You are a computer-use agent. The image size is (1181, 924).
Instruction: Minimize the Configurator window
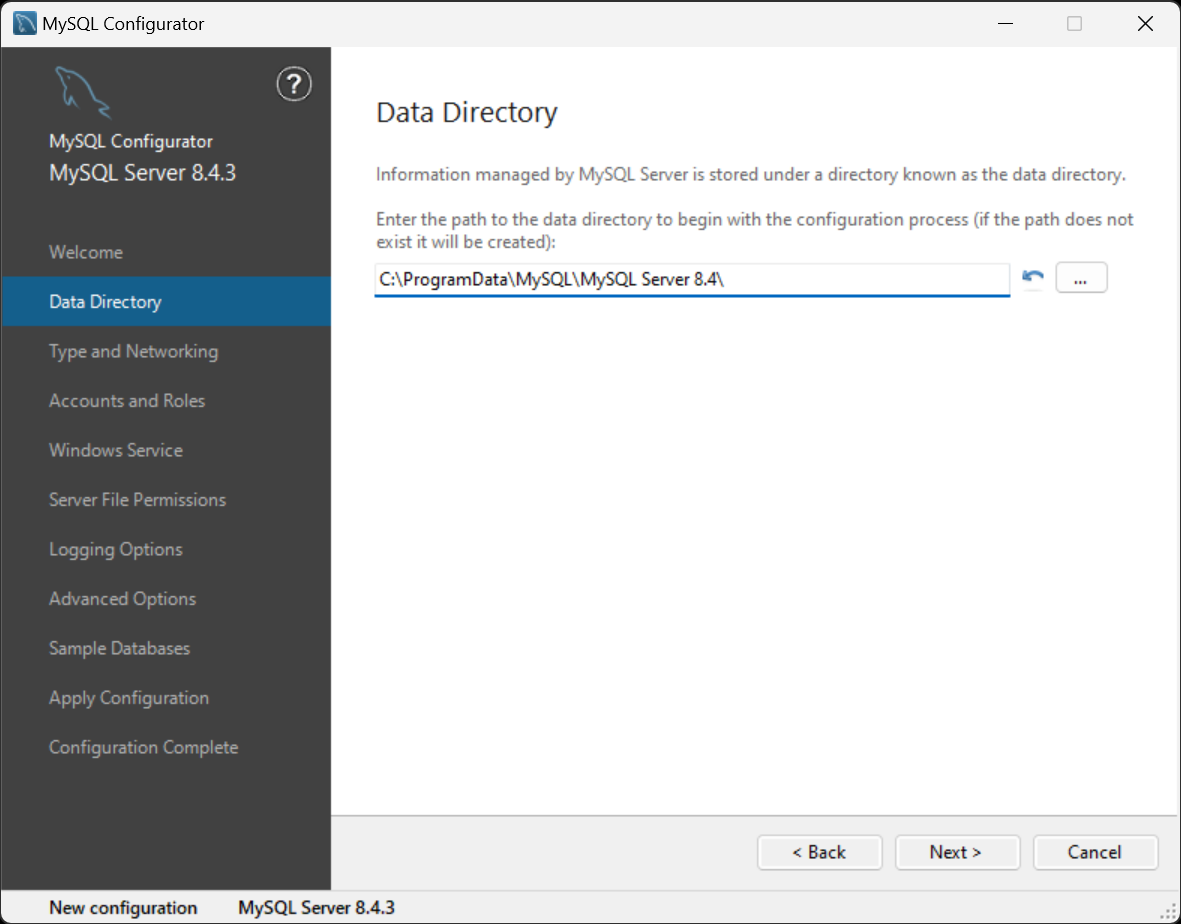(x=1005, y=23)
